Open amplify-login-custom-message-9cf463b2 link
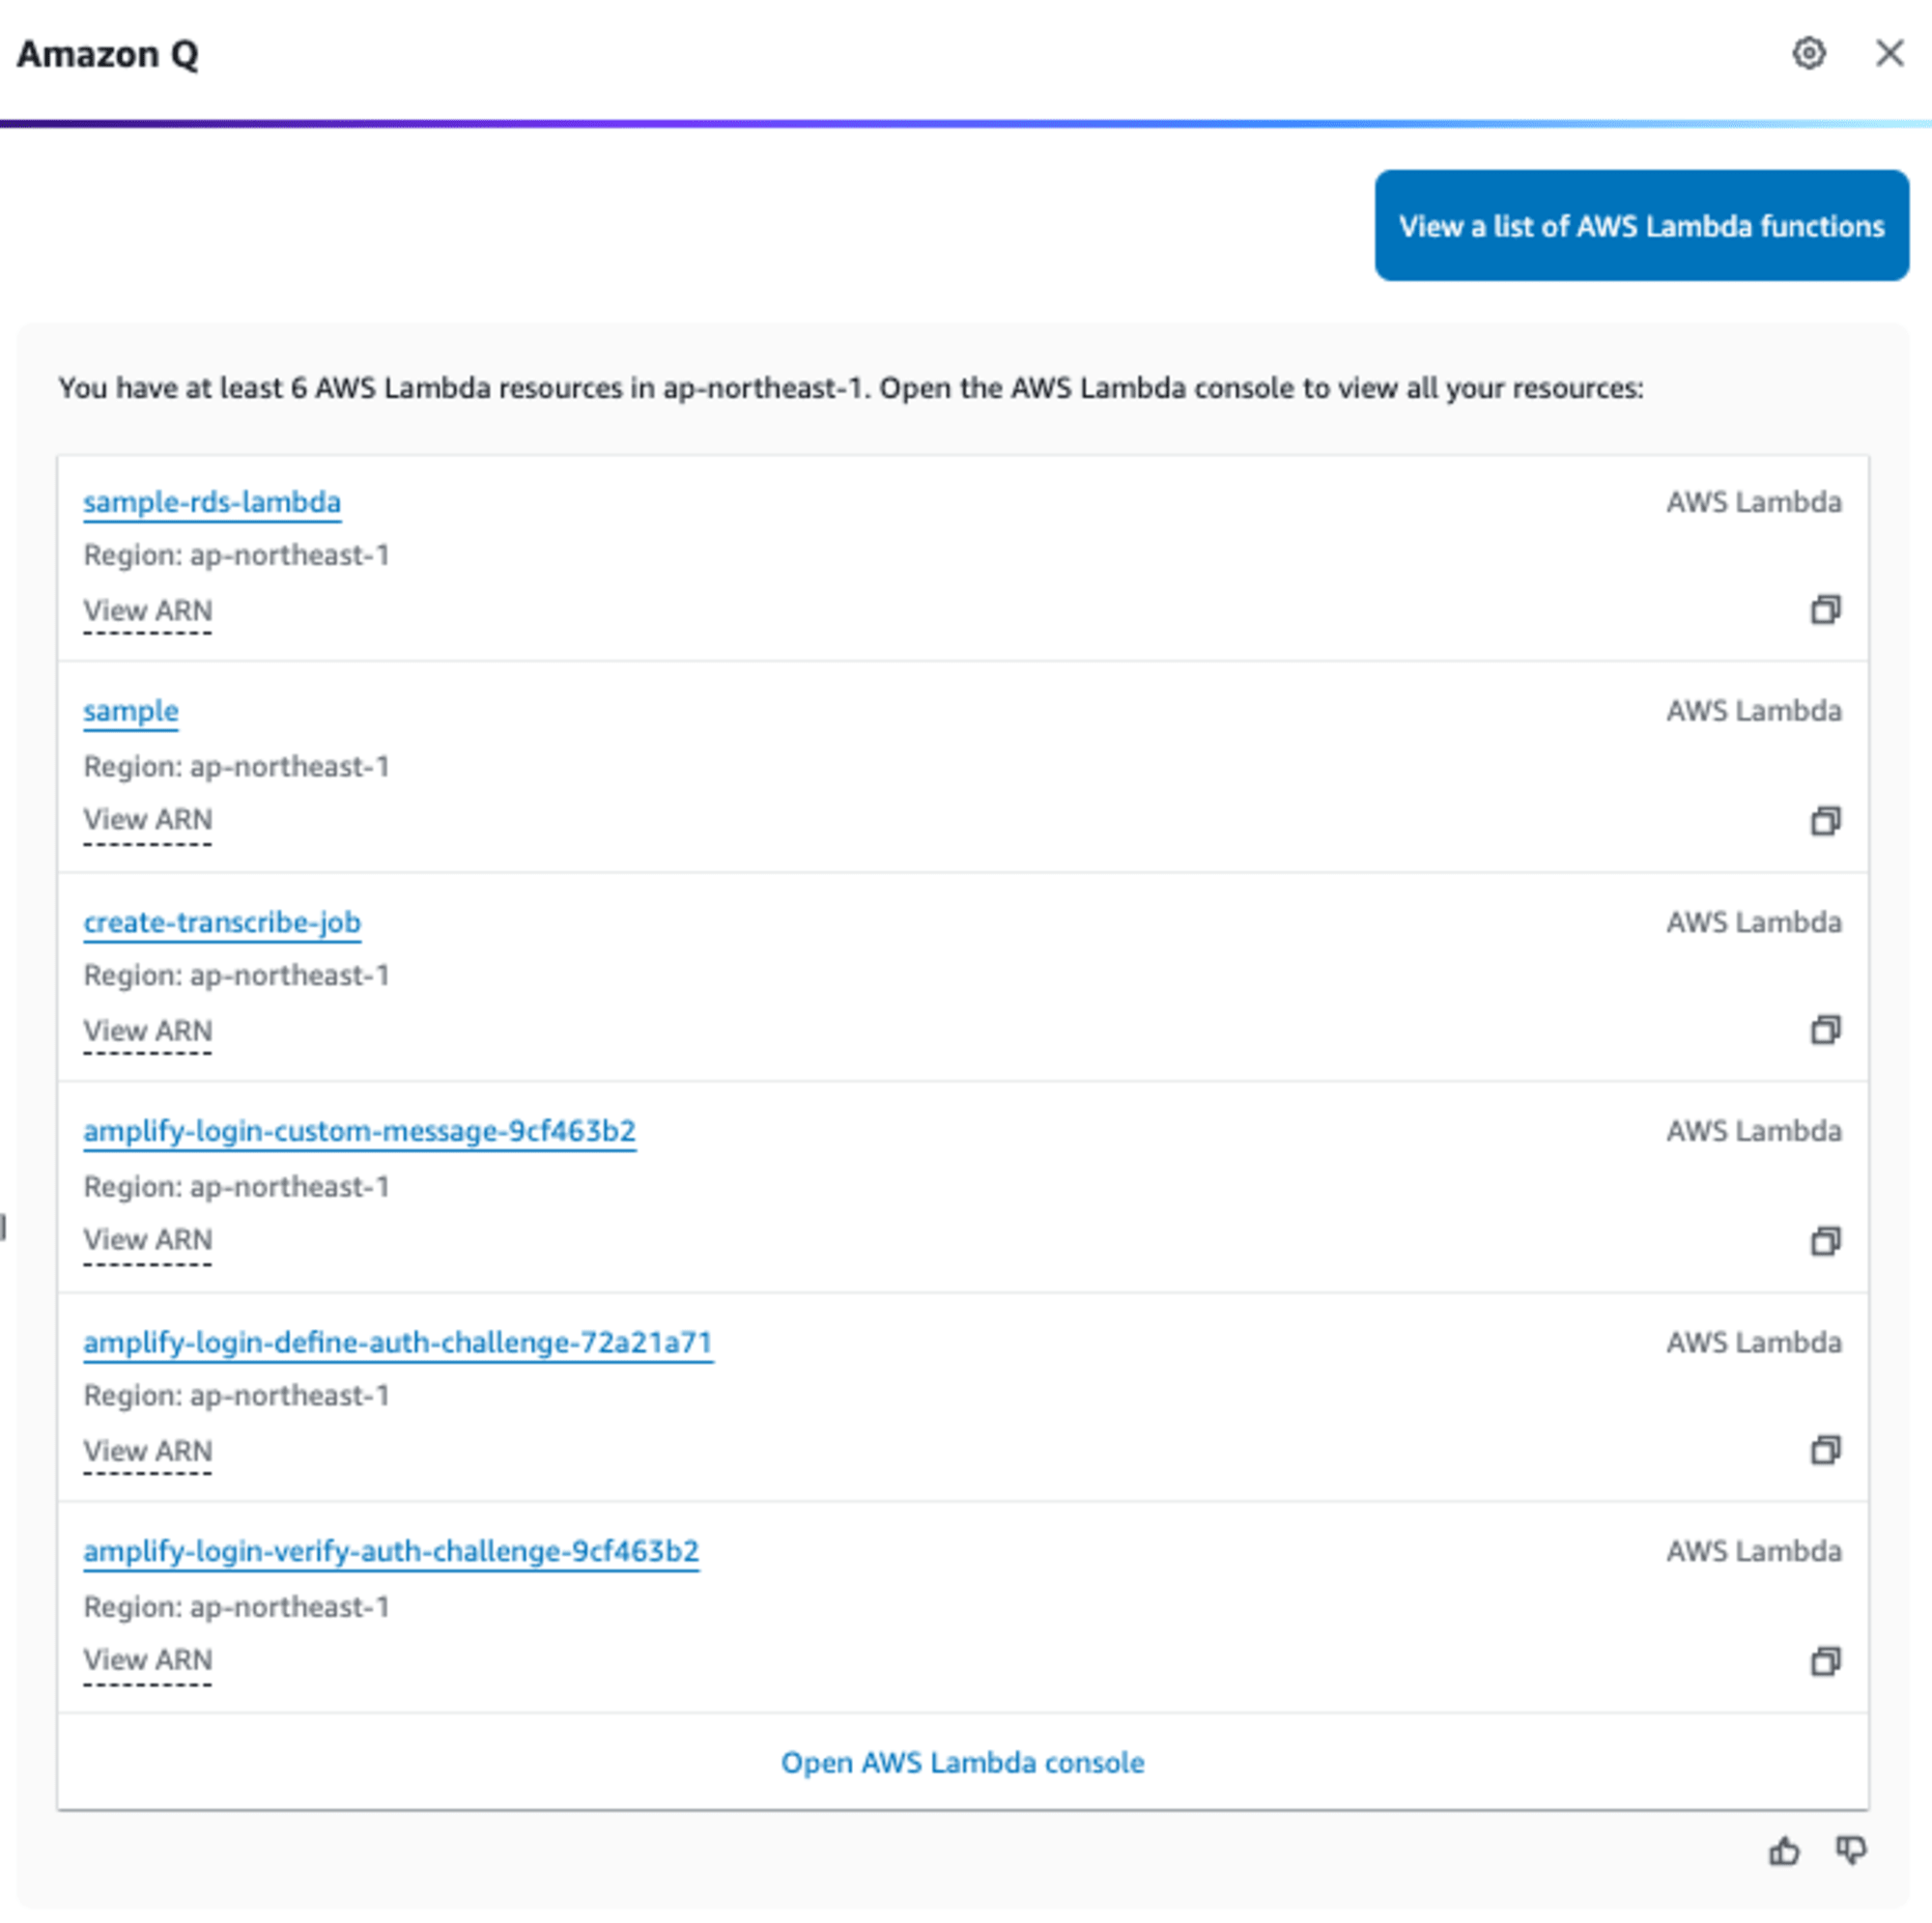The height and width of the screenshot is (1923, 1932). coord(360,1131)
